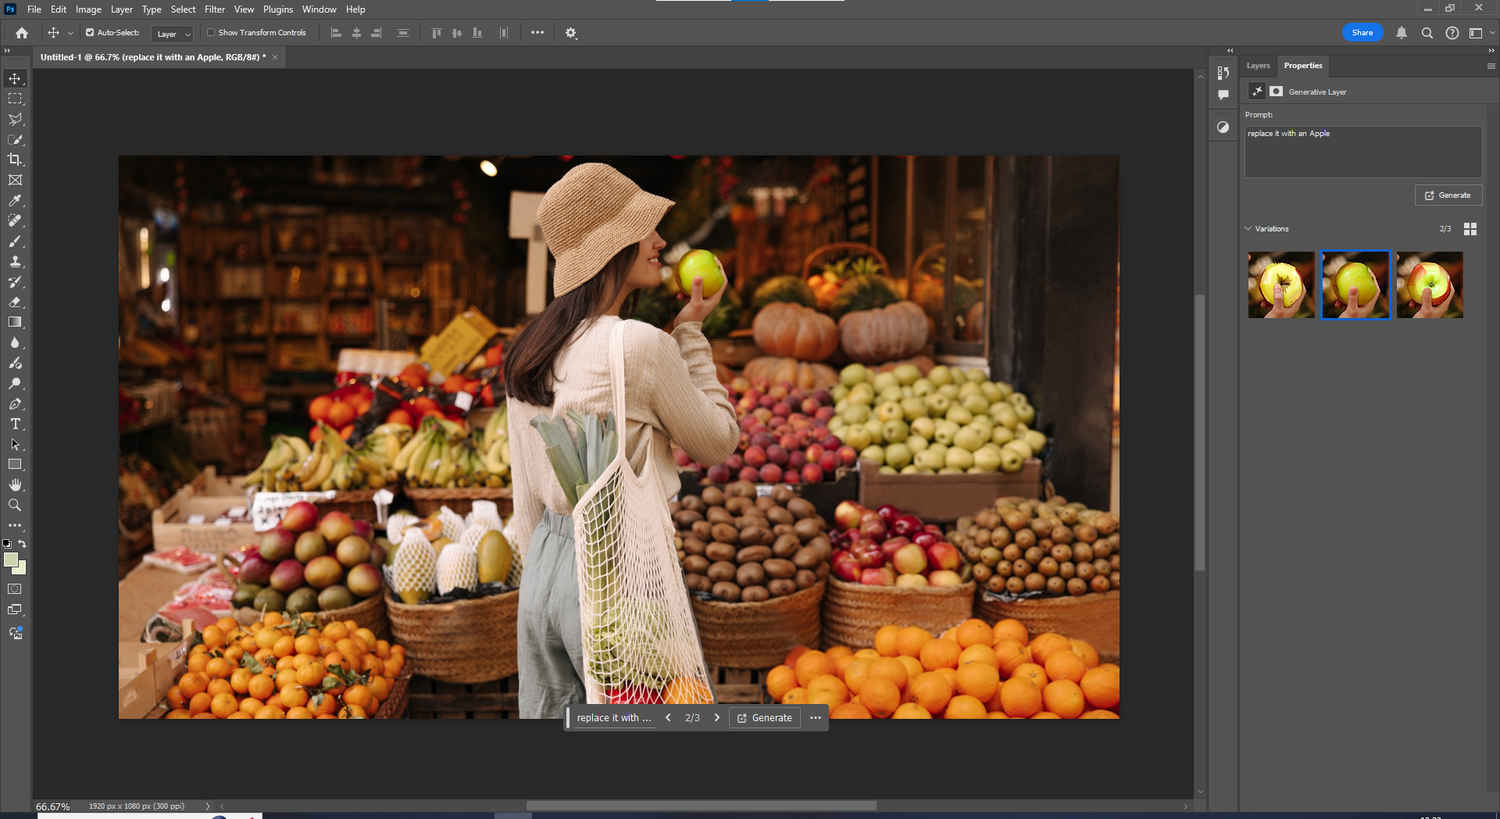Image resolution: width=1500 pixels, height=819 pixels.
Task: Switch to the Layers tab
Action: [x=1258, y=66]
